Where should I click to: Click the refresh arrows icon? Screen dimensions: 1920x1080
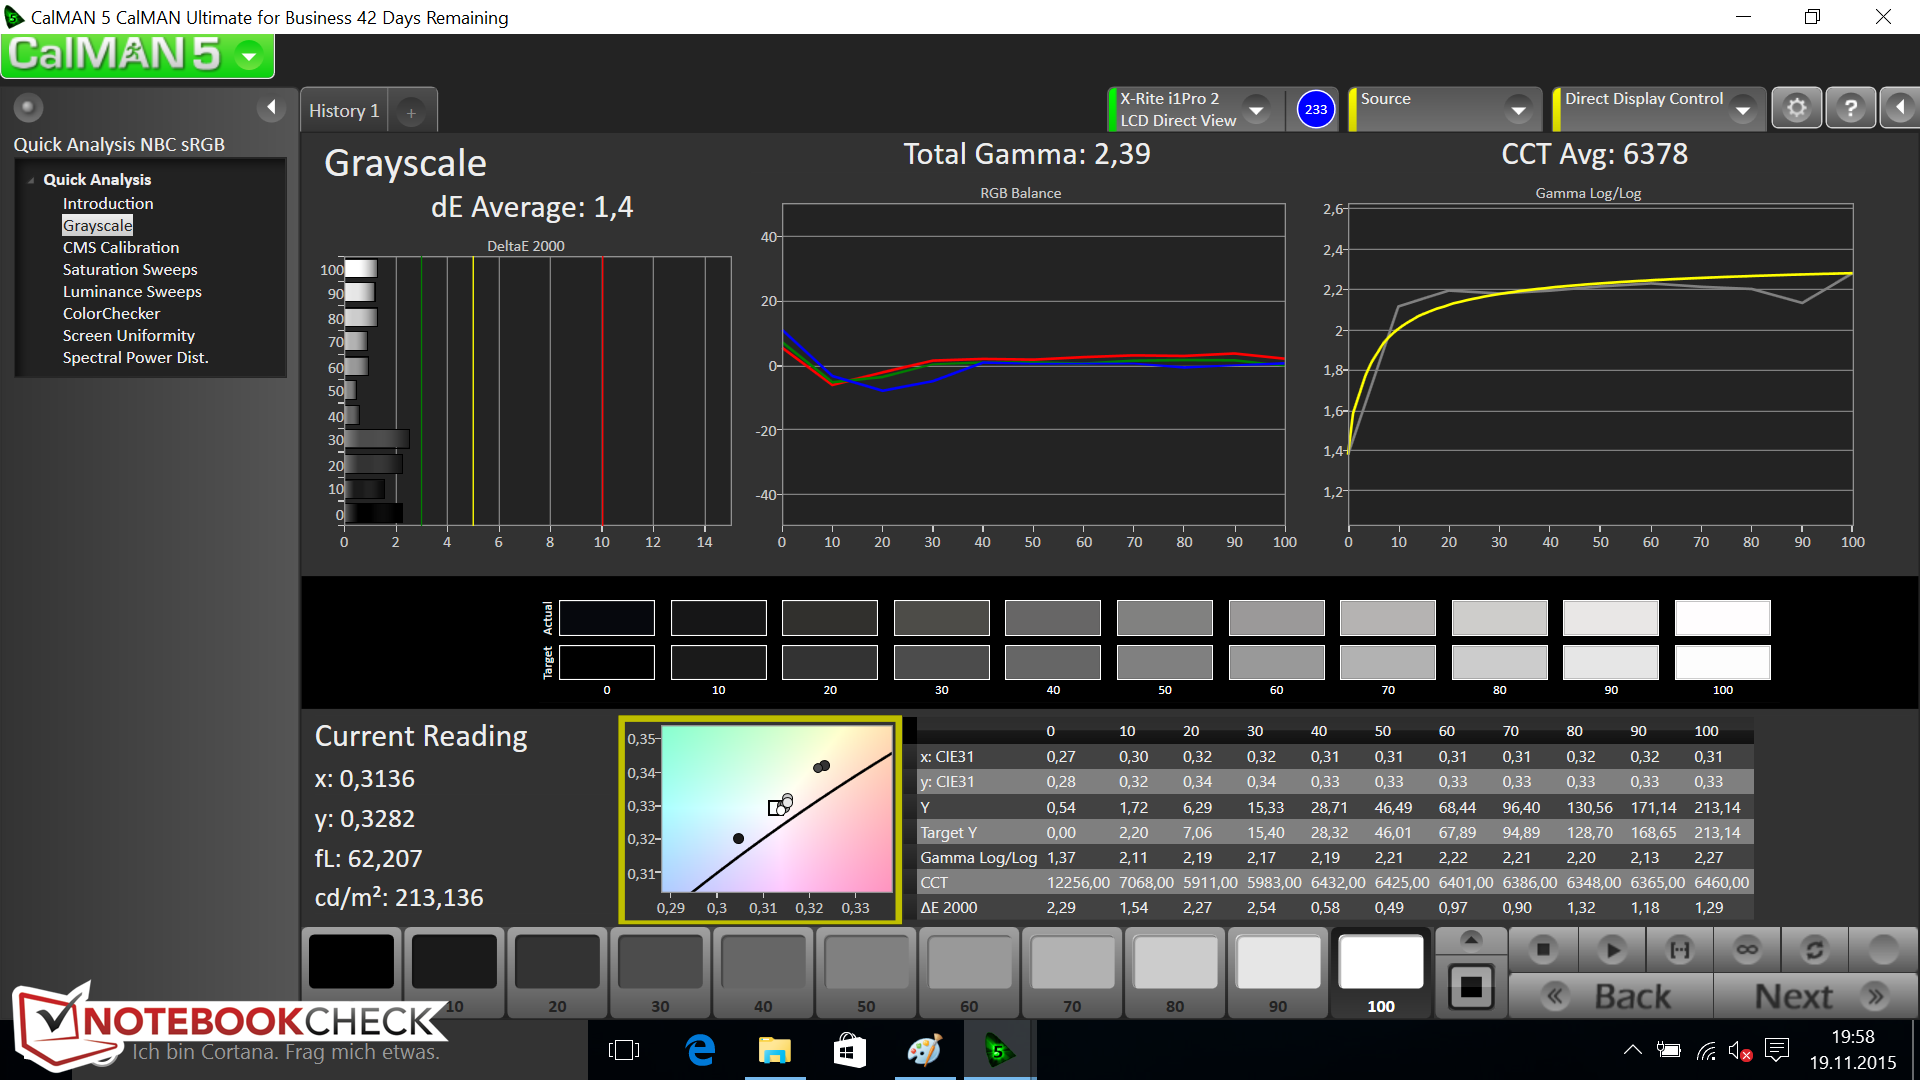(x=1814, y=949)
